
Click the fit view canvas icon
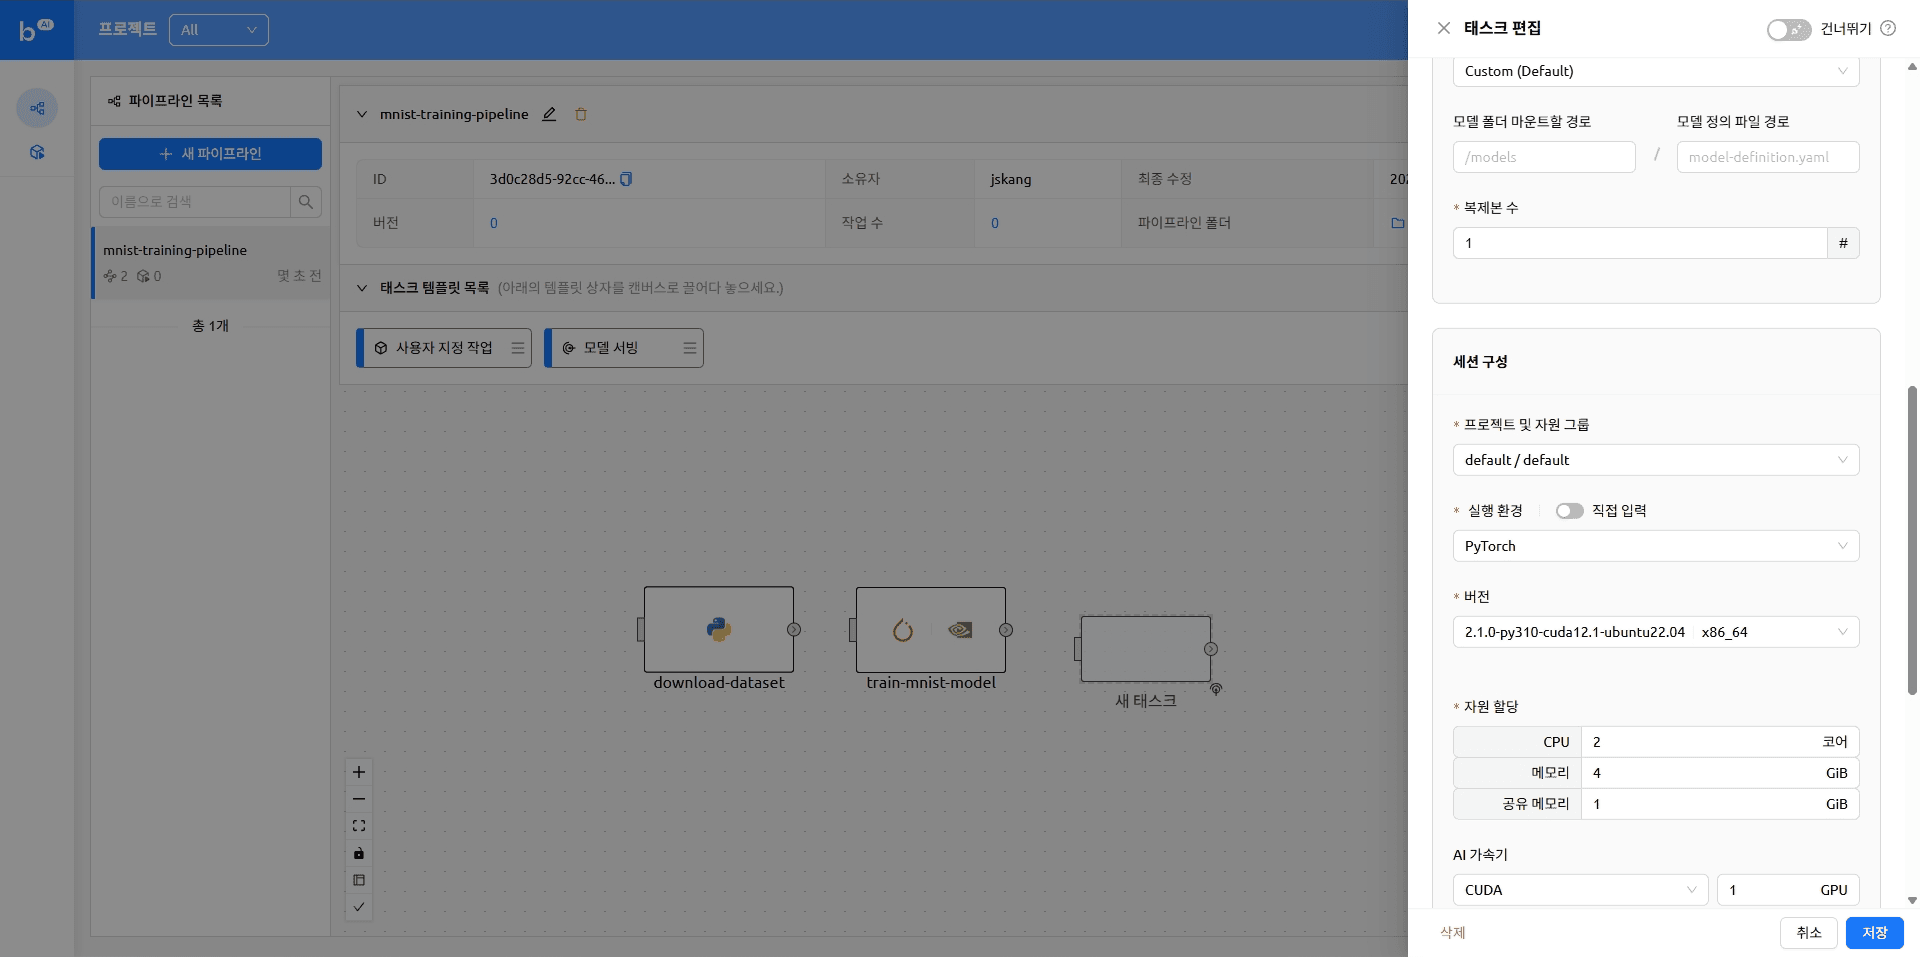[359, 826]
